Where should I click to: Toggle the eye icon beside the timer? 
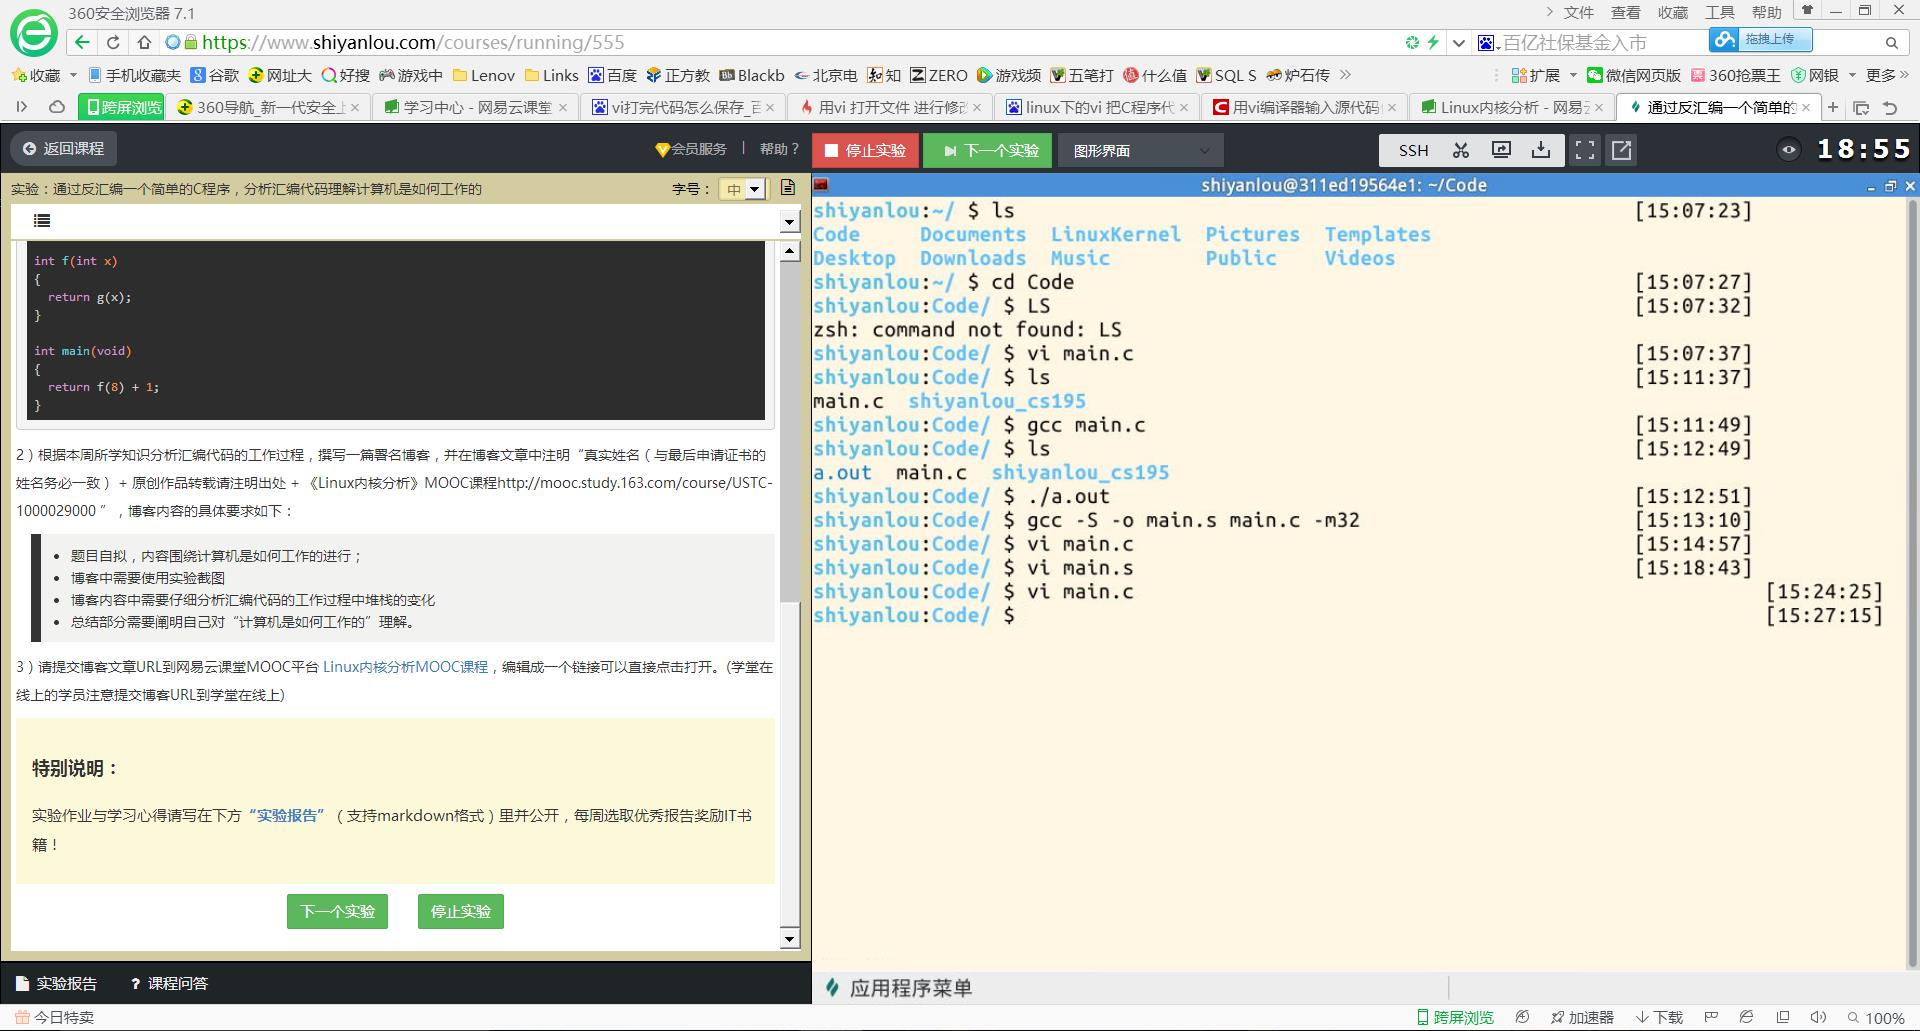[1789, 150]
